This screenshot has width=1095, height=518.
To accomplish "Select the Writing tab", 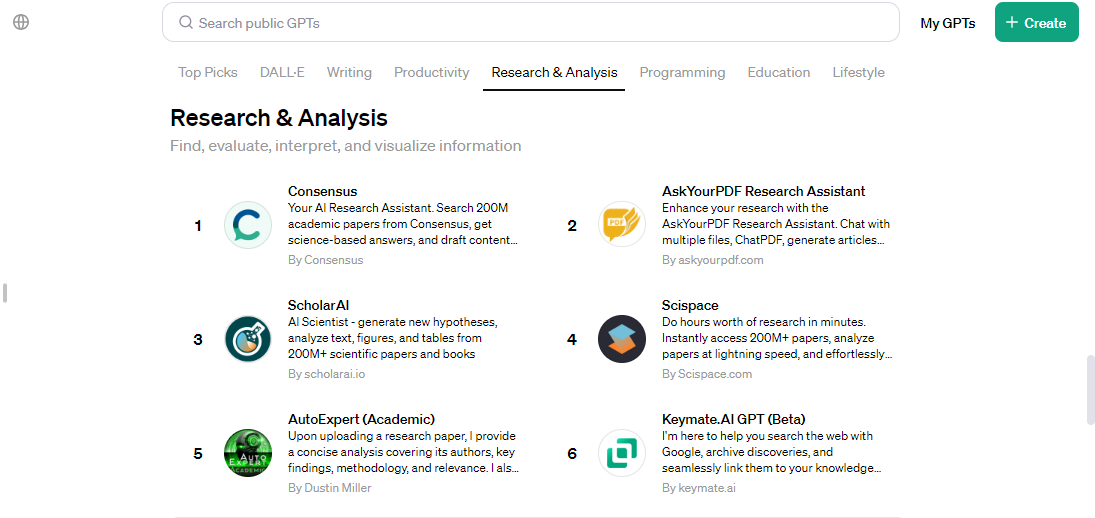I will click(349, 72).
